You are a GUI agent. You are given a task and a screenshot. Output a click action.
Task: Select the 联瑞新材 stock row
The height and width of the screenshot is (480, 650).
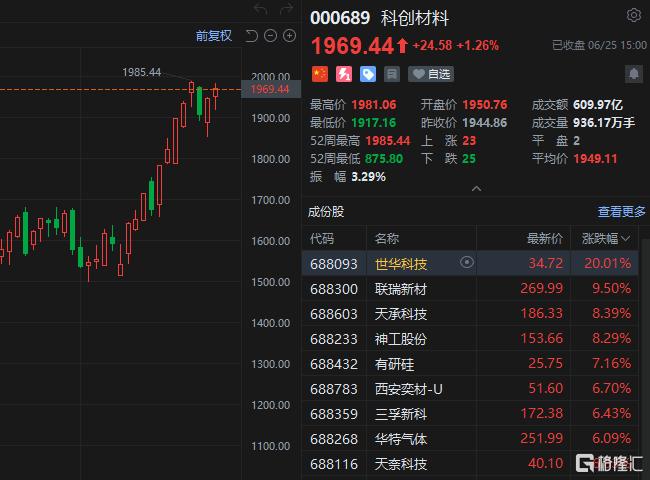470,288
